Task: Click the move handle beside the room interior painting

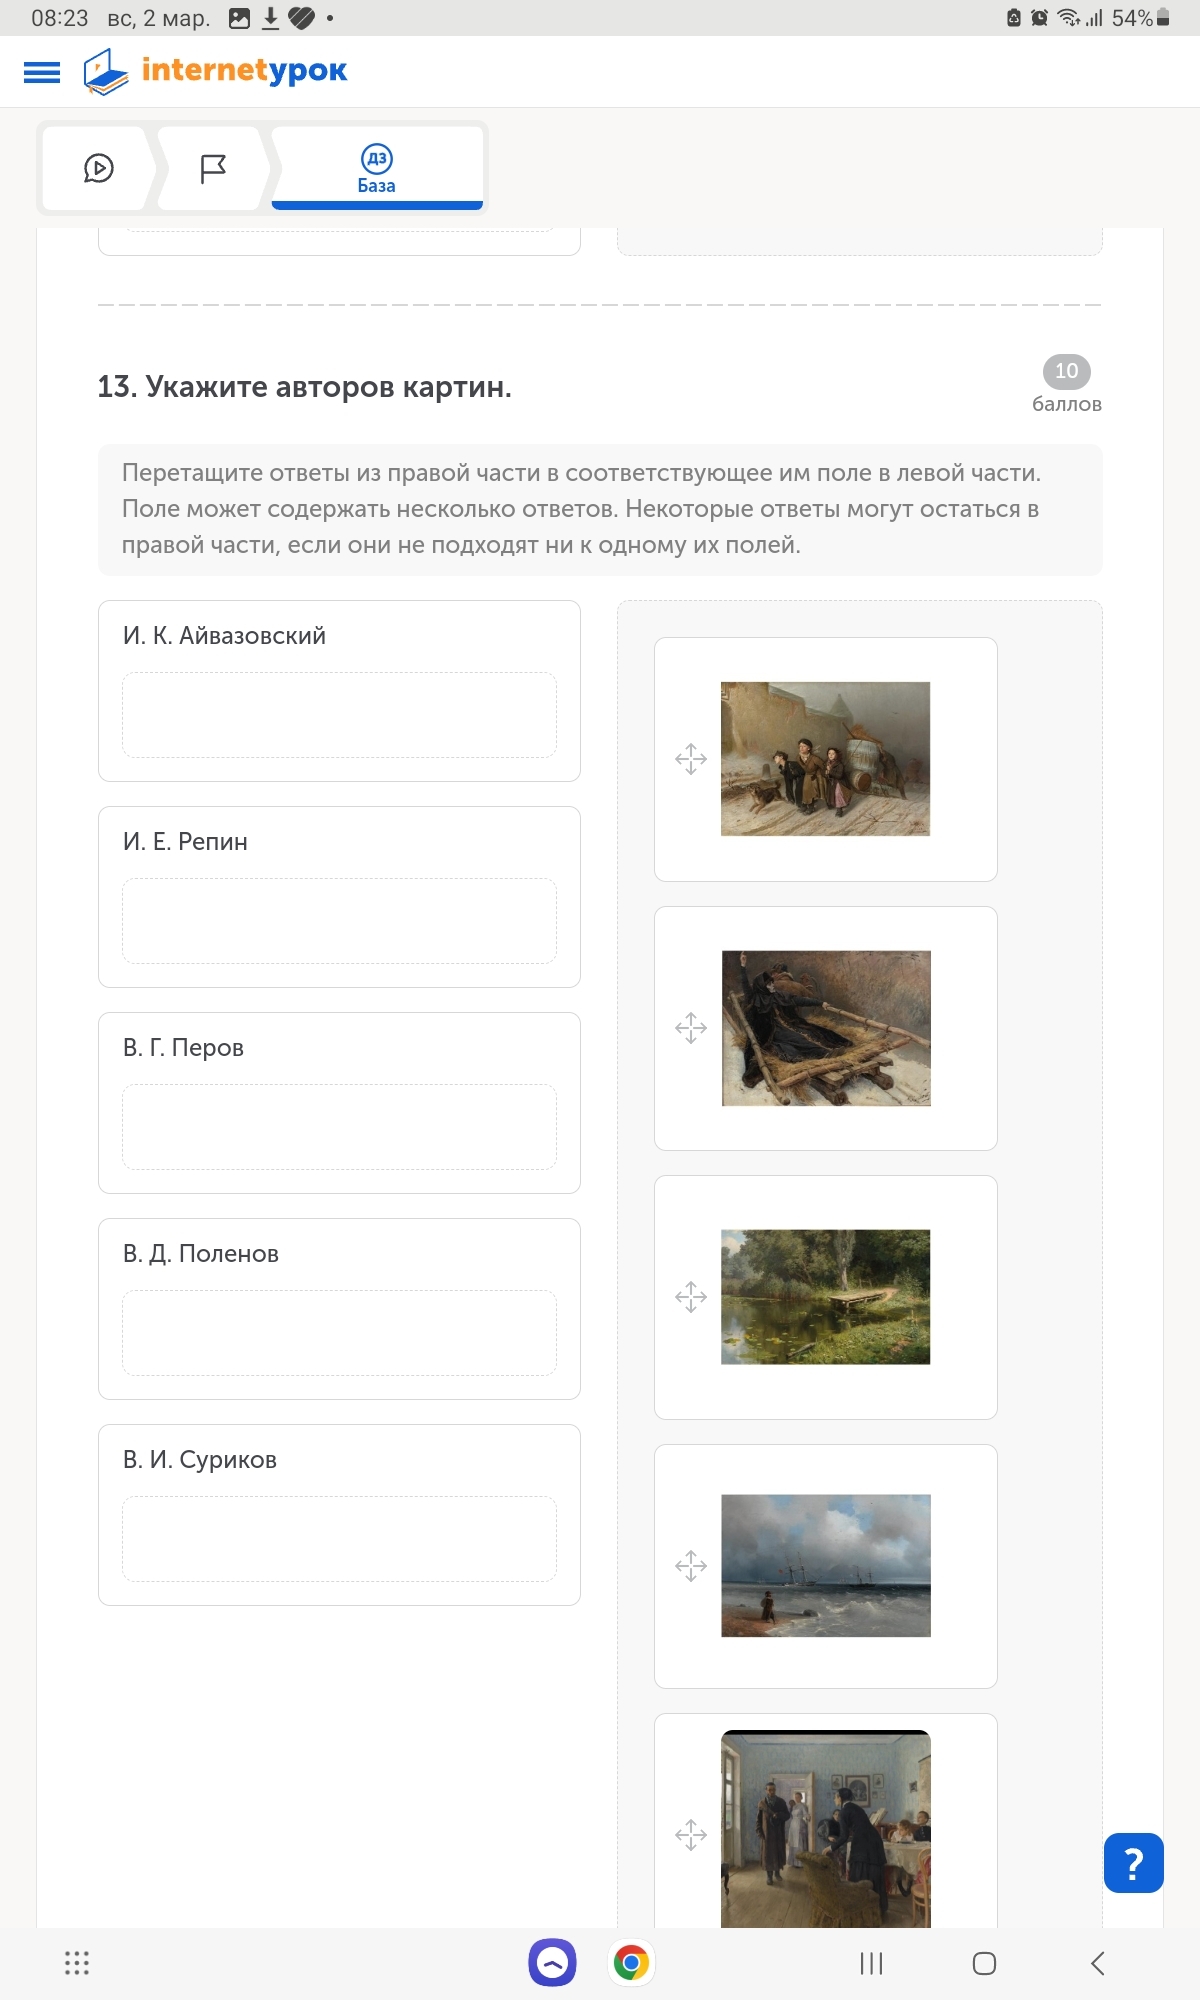Action: 691,1835
